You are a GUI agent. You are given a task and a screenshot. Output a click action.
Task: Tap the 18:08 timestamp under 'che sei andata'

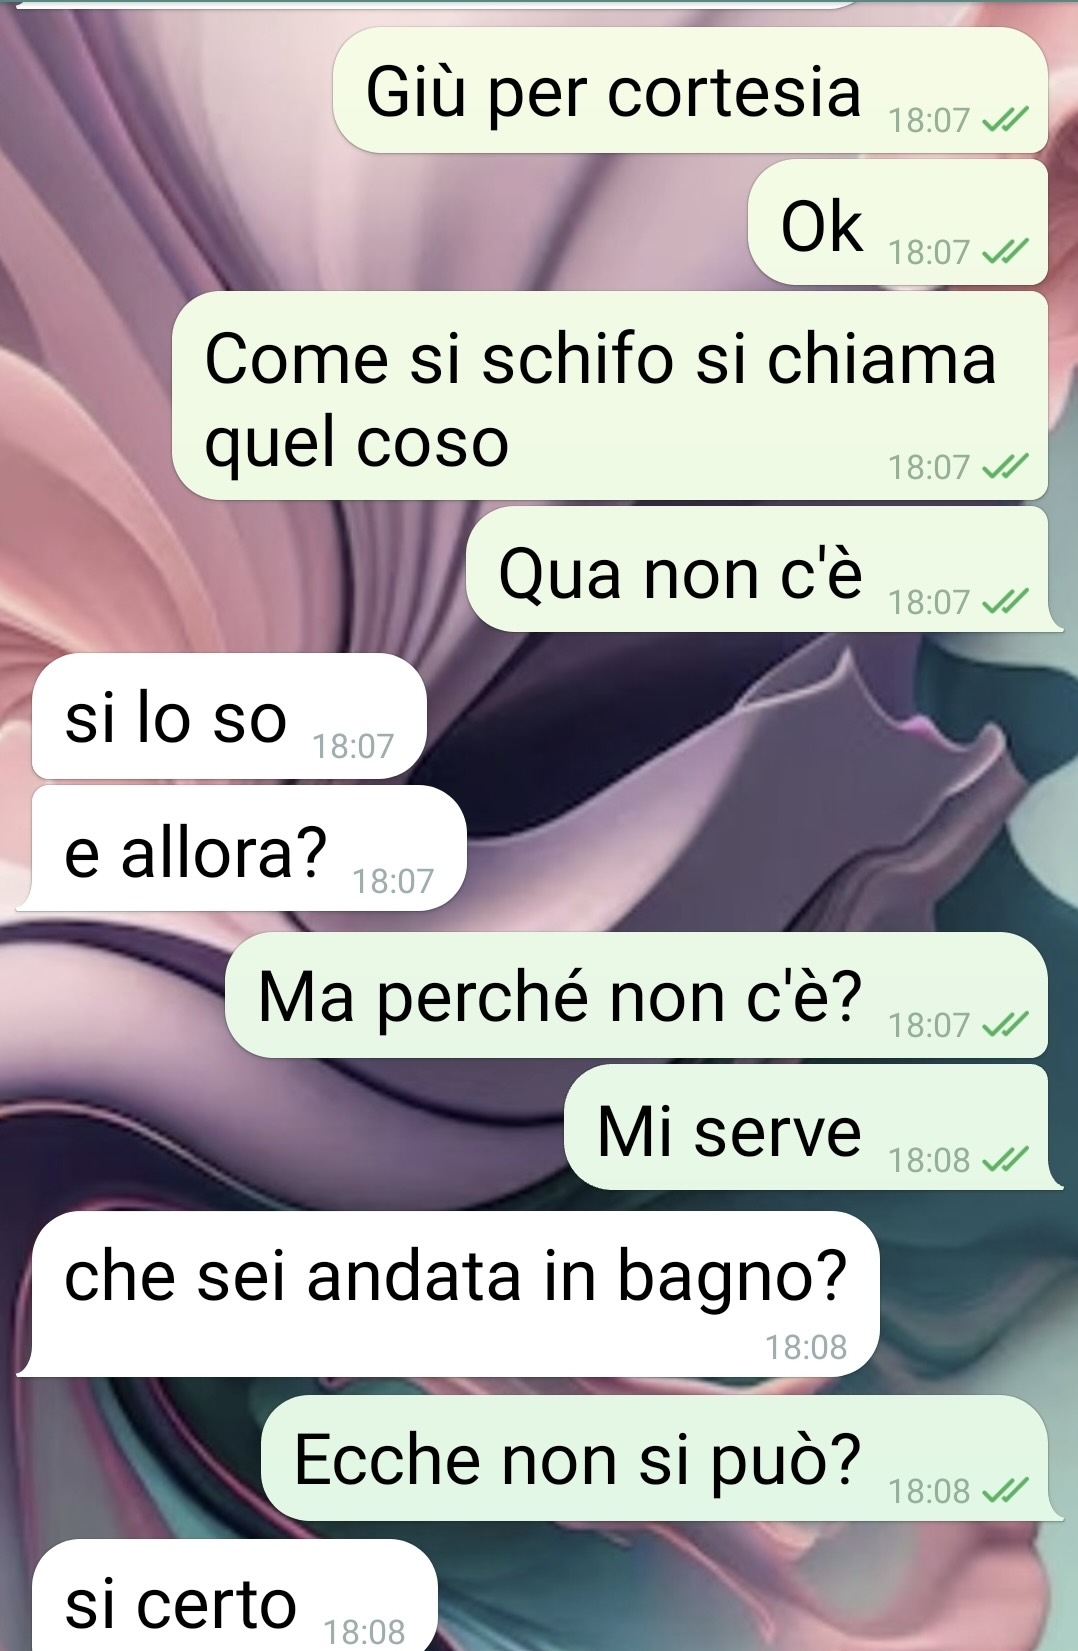pyautogui.click(x=806, y=1348)
